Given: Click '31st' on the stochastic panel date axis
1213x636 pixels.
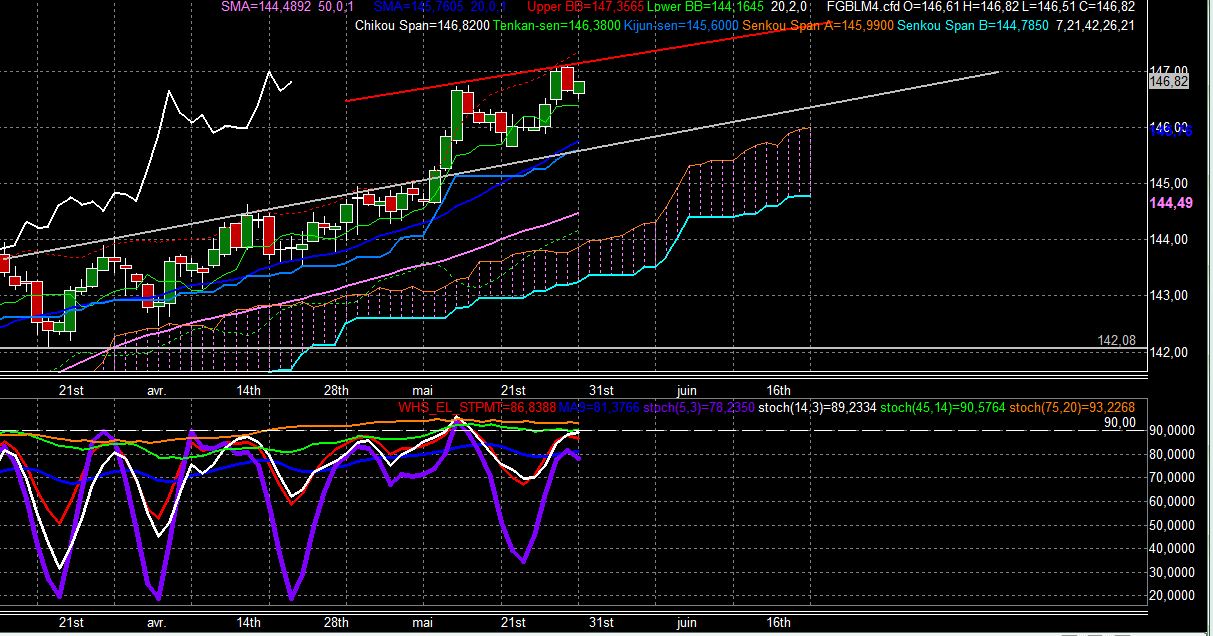Looking at the screenshot, I should (x=600, y=623).
